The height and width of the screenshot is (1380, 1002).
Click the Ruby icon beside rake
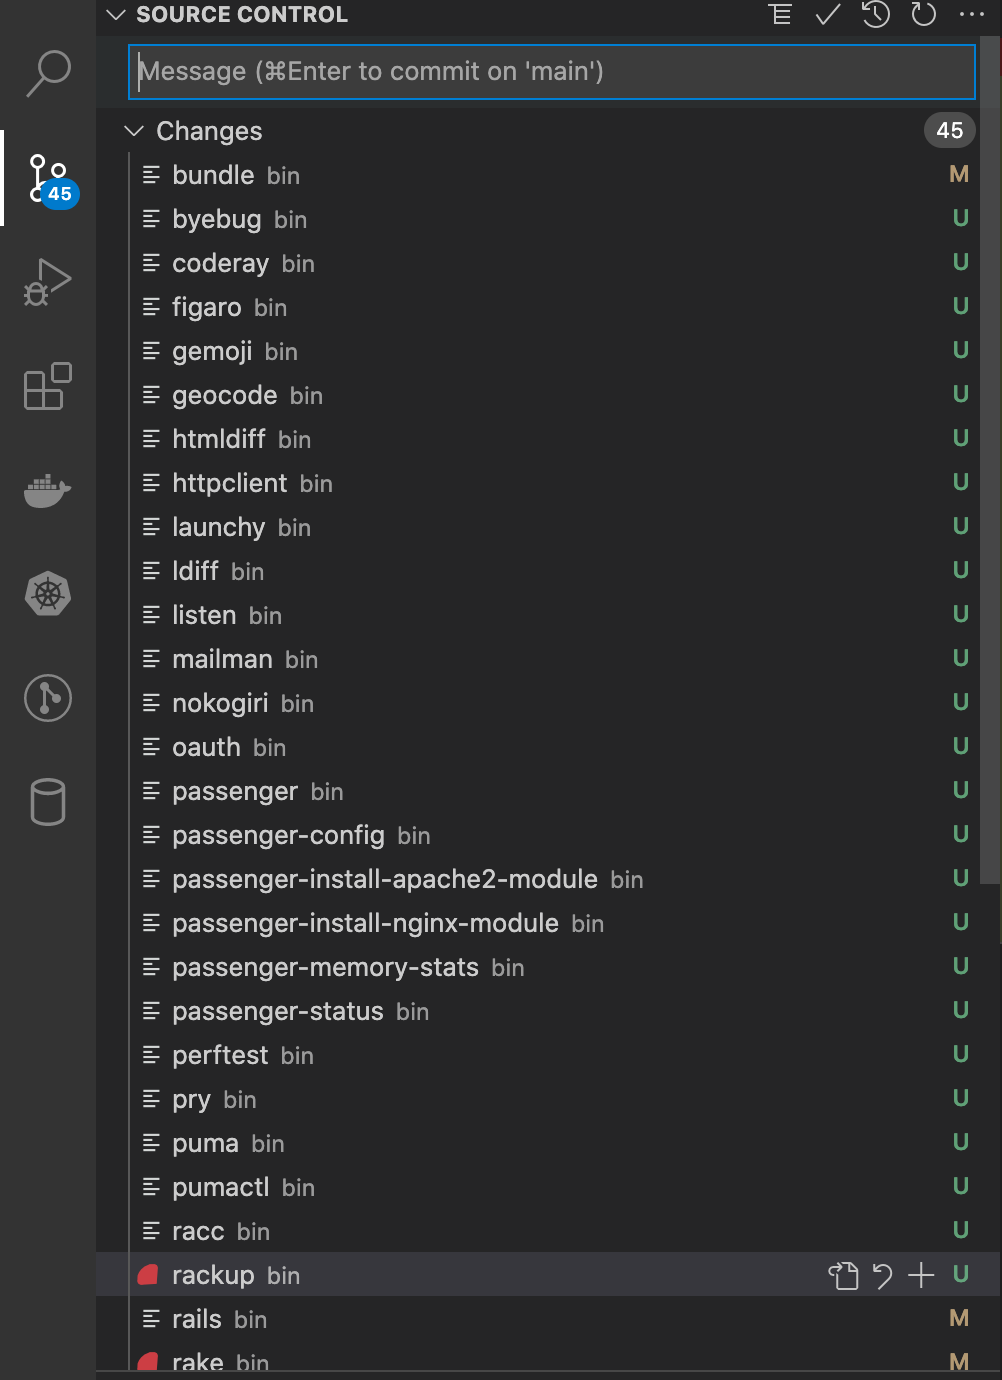(149, 1362)
